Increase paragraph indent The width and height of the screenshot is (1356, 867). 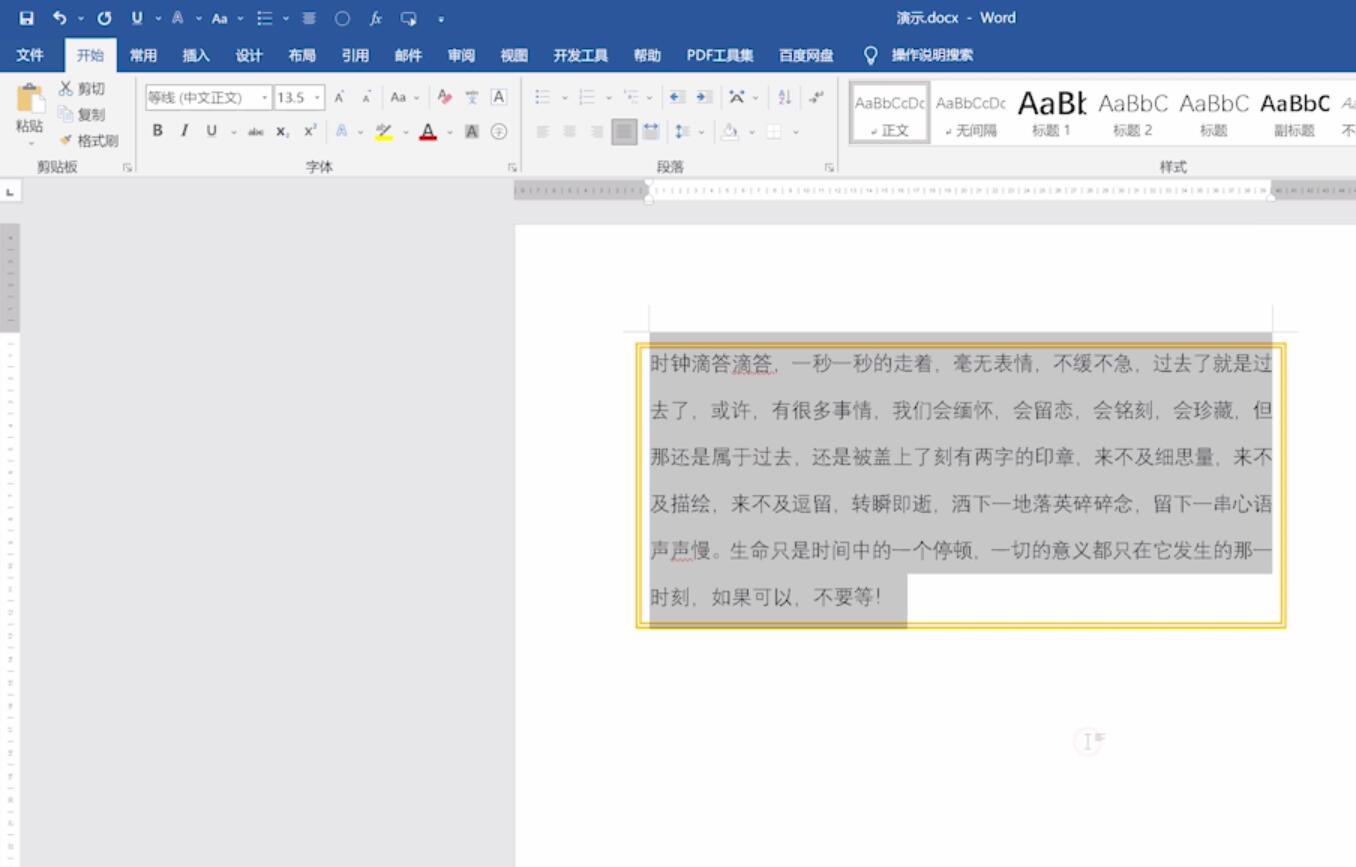[704, 97]
